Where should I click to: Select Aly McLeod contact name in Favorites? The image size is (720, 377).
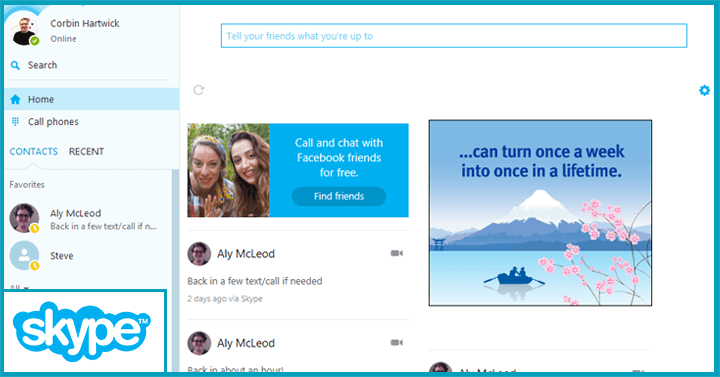click(x=75, y=214)
